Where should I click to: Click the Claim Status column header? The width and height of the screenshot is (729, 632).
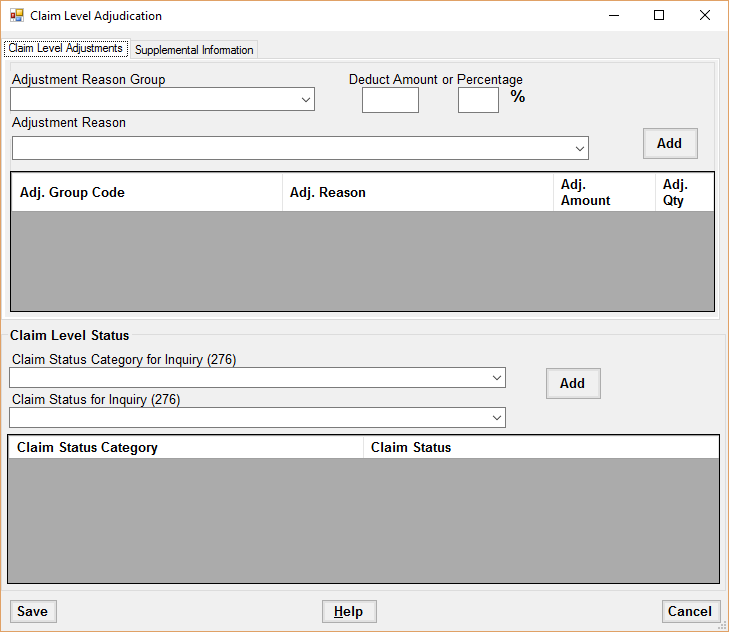(540, 447)
